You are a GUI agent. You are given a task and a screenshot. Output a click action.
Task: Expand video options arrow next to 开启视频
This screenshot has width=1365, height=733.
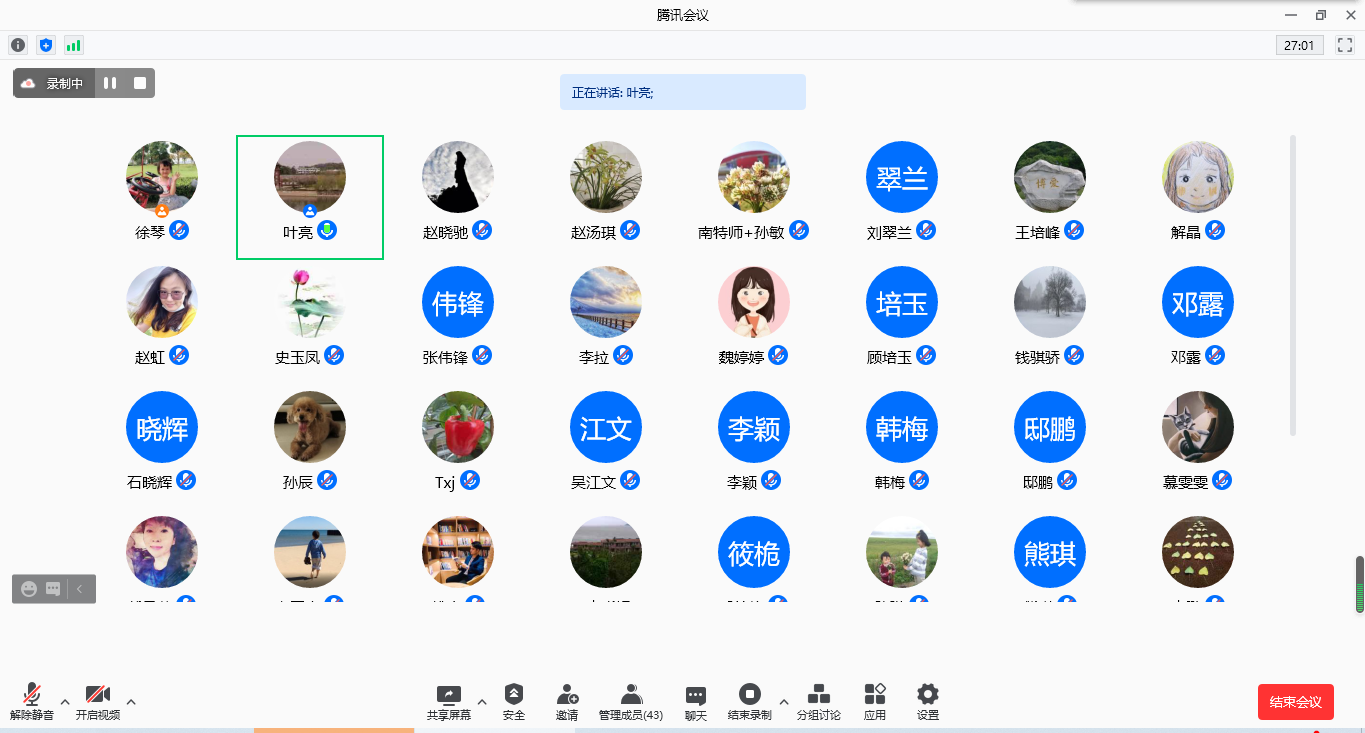pyautogui.click(x=131, y=702)
